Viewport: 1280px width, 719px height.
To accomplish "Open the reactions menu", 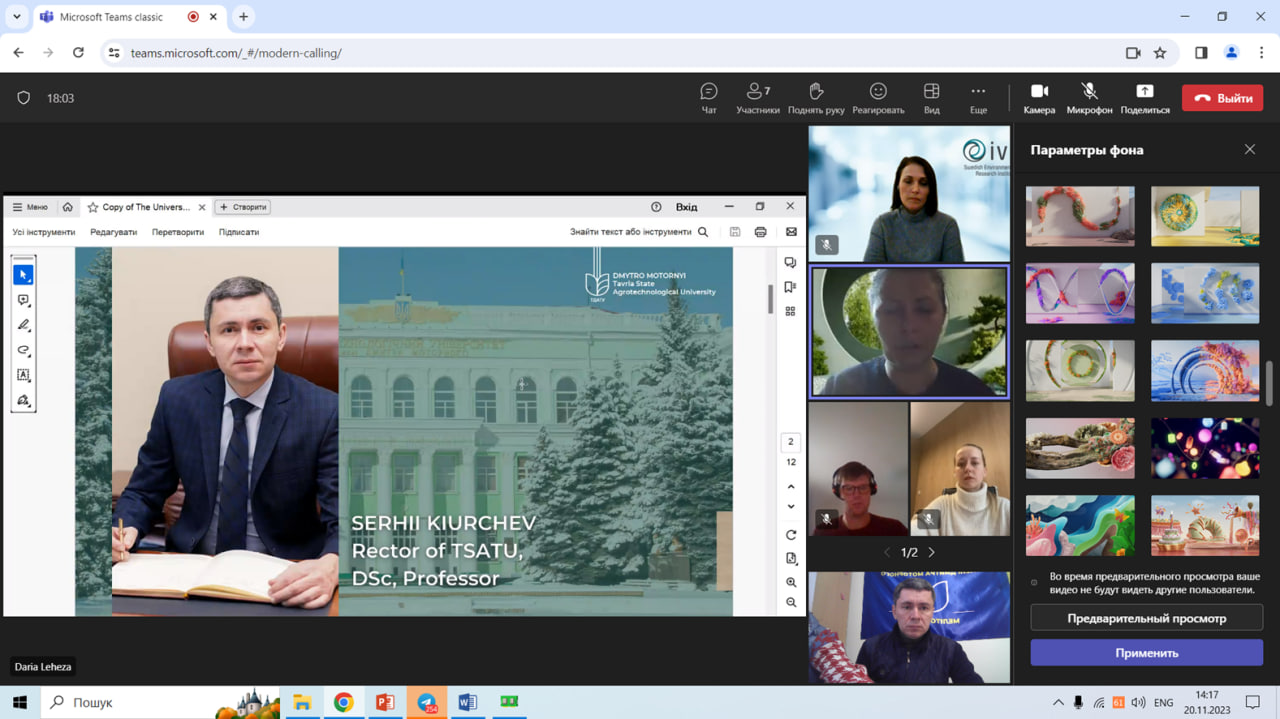I will click(878, 97).
